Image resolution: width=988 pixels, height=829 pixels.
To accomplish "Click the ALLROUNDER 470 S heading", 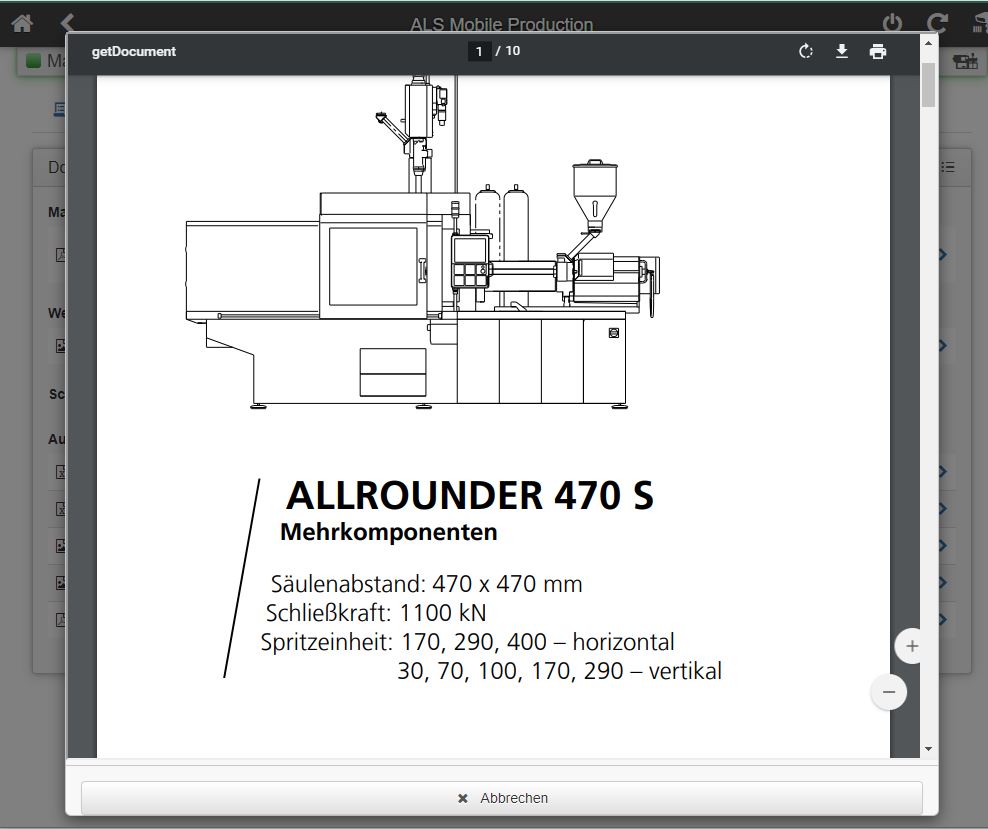I will [470, 495].
